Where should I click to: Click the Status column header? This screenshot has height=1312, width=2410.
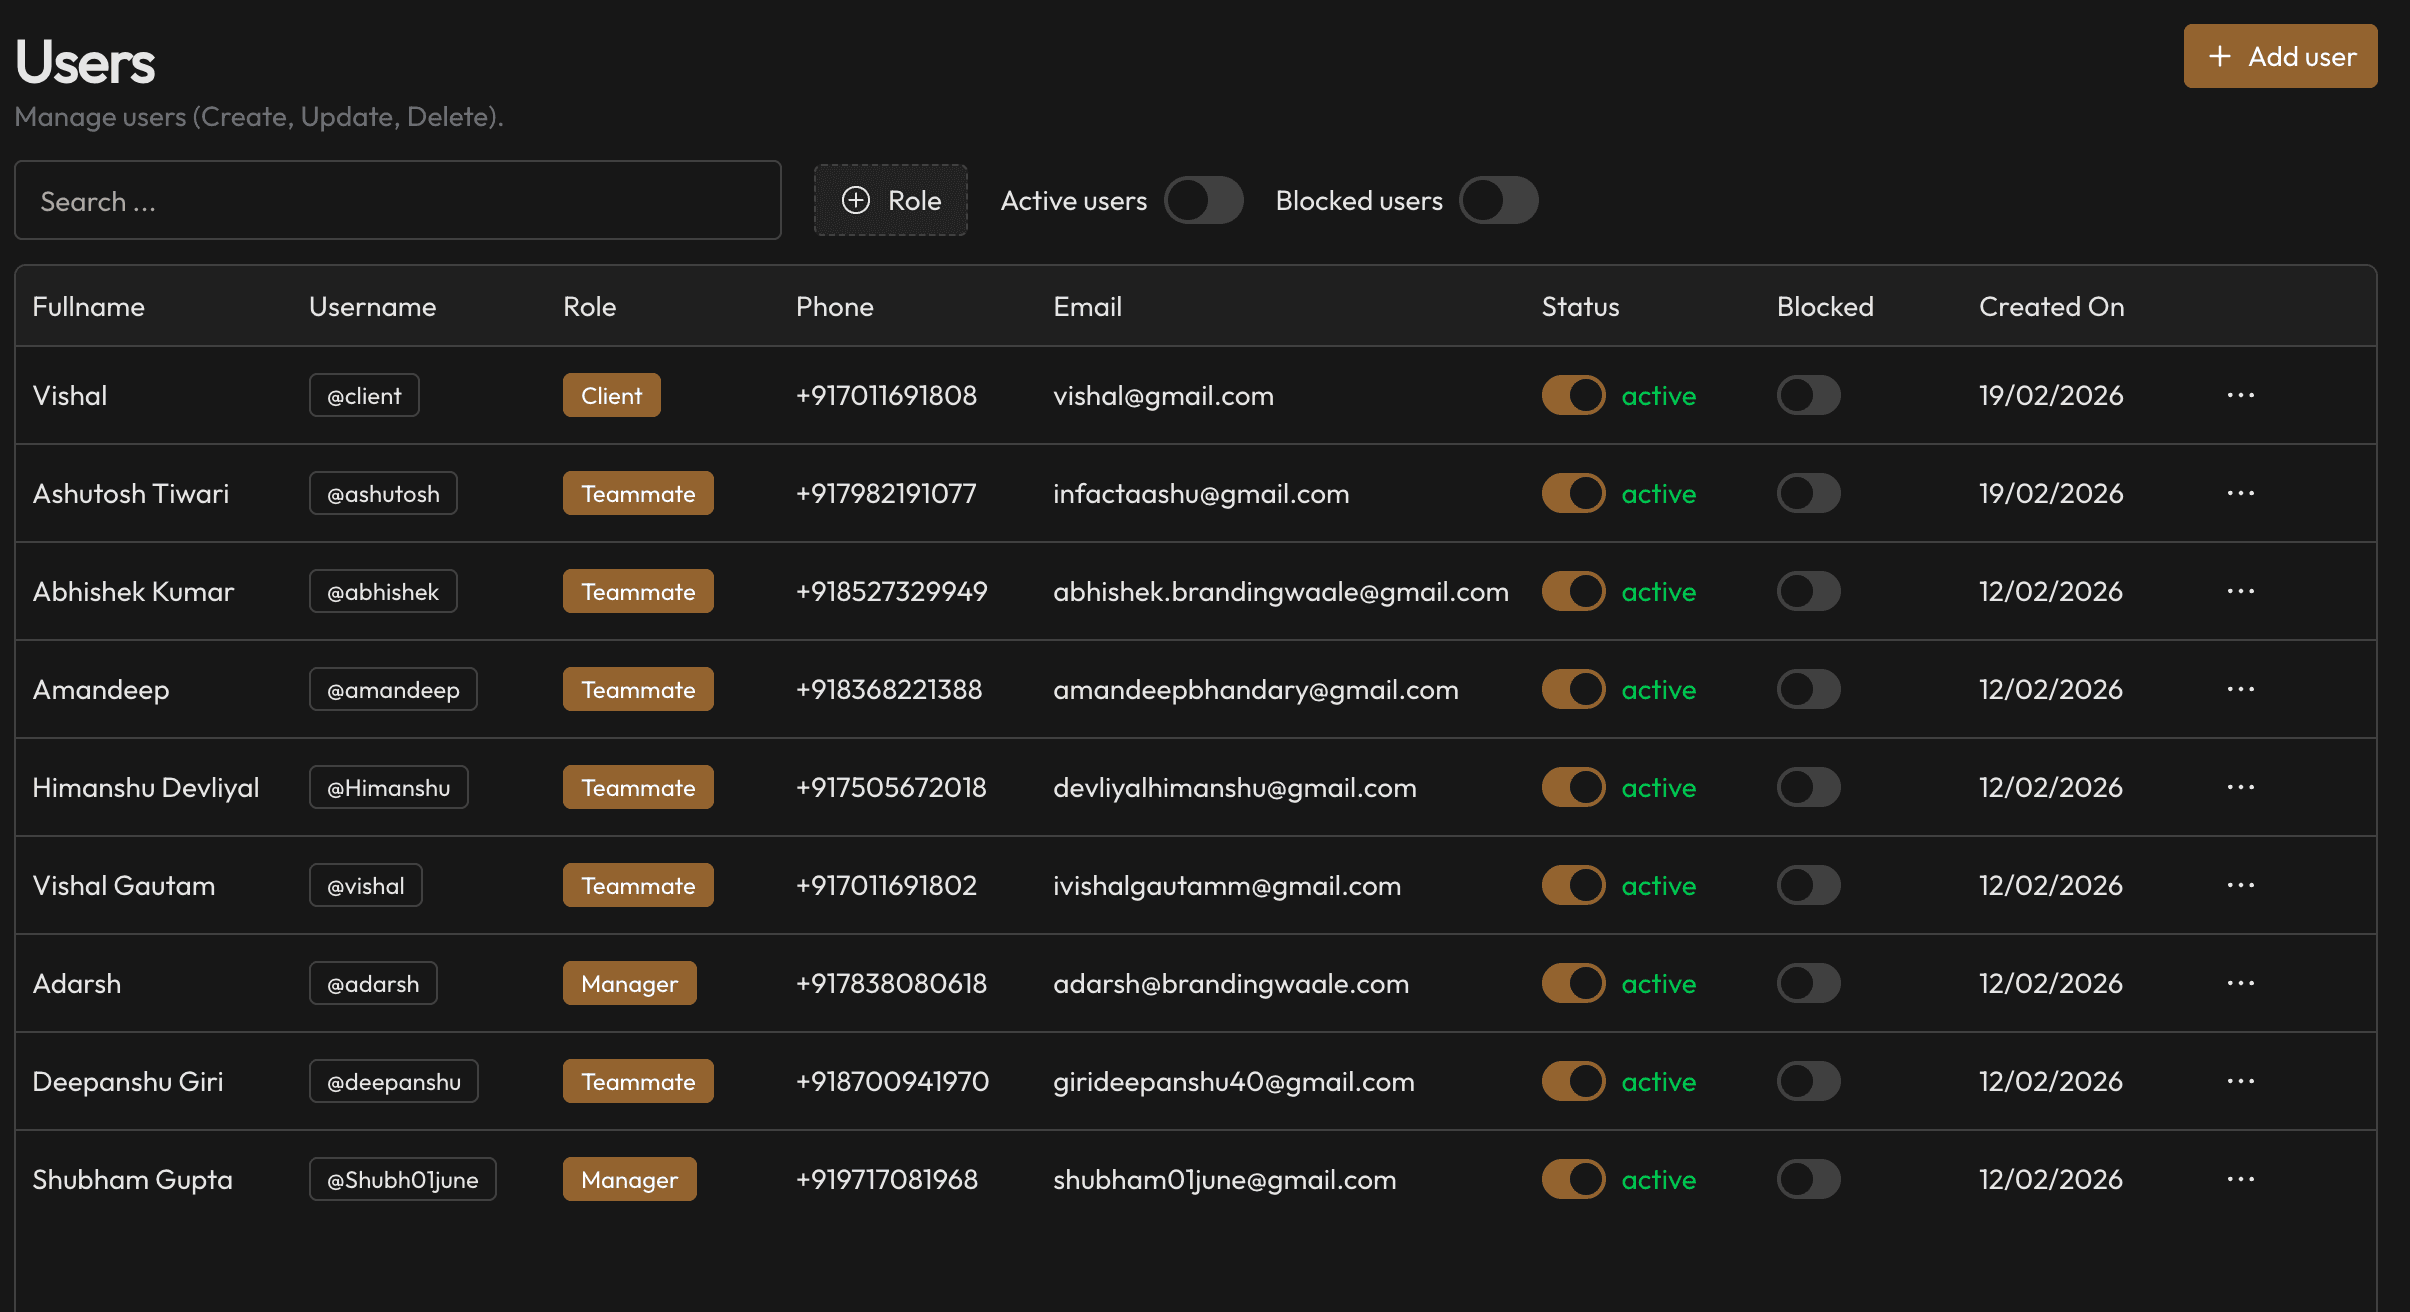tap(1580, 306)
